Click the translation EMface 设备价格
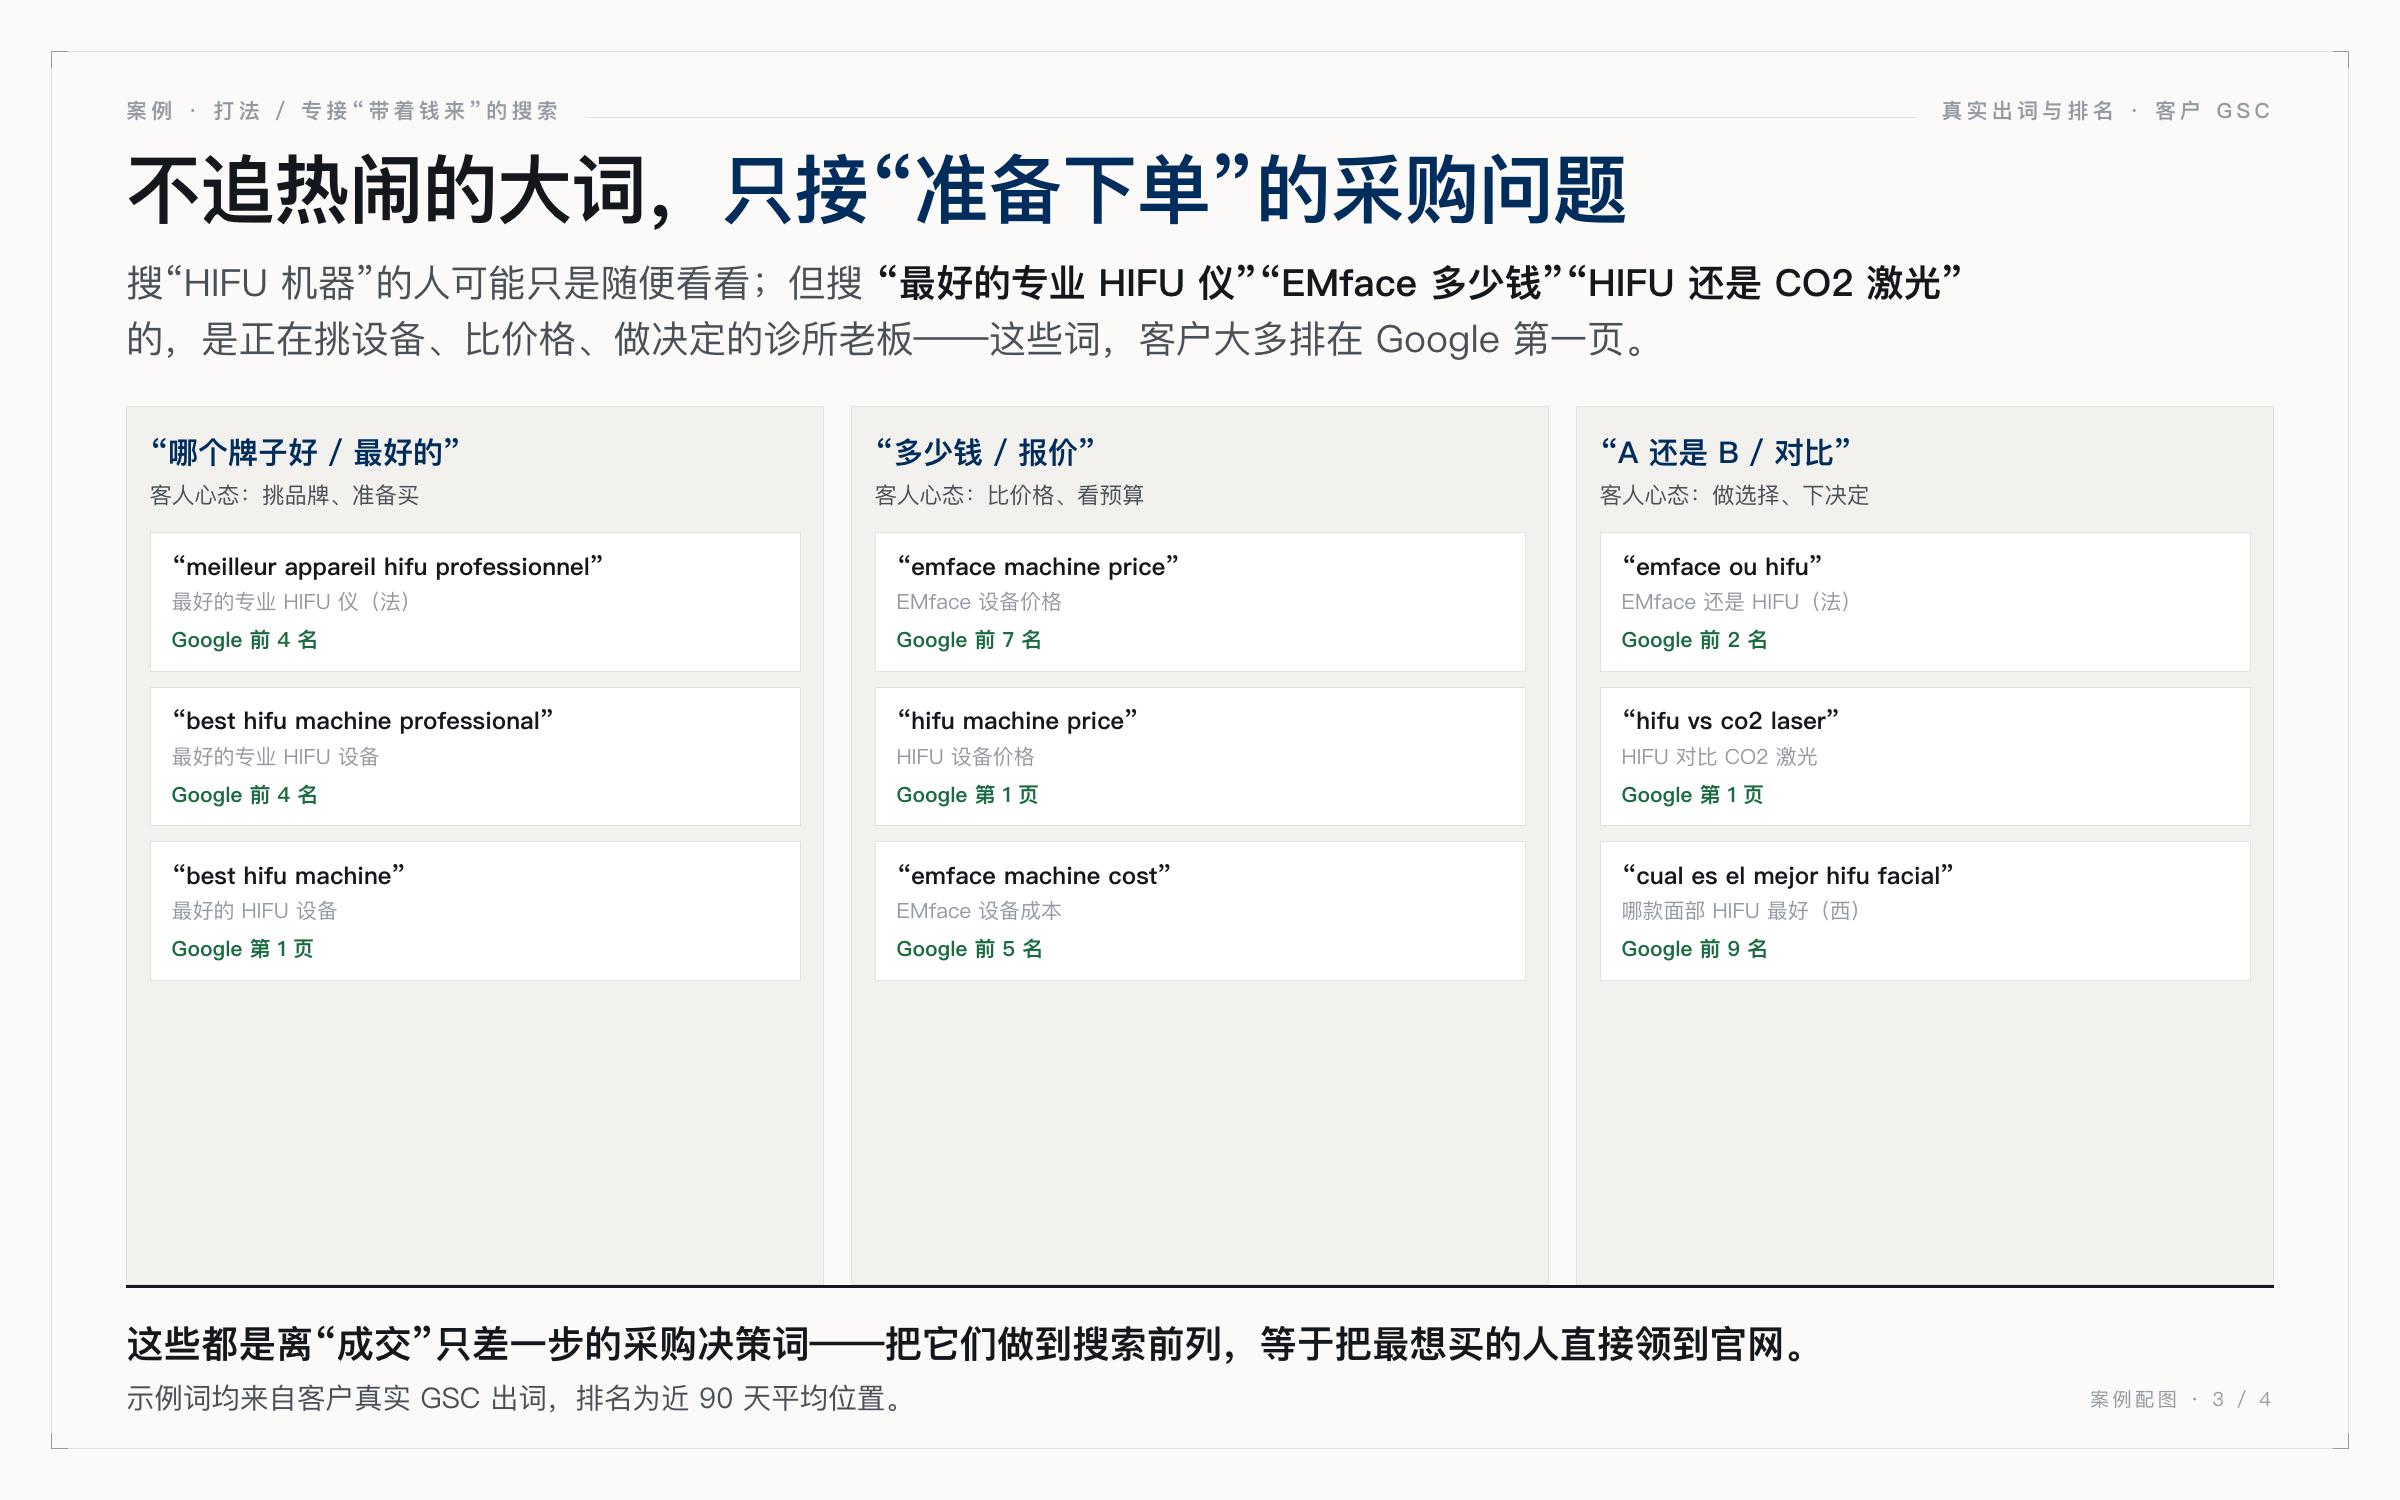The height and width of the screenshot is (1500, 2400). tap(979, 602)
